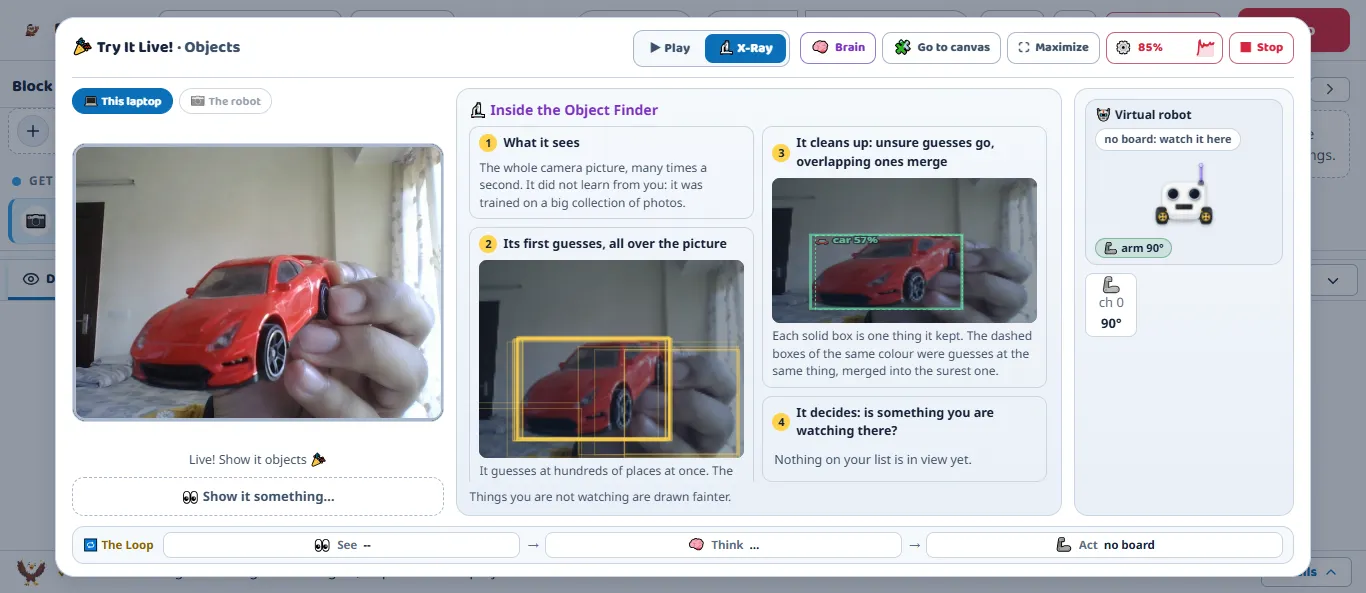Click The Loop label icon

90,545
